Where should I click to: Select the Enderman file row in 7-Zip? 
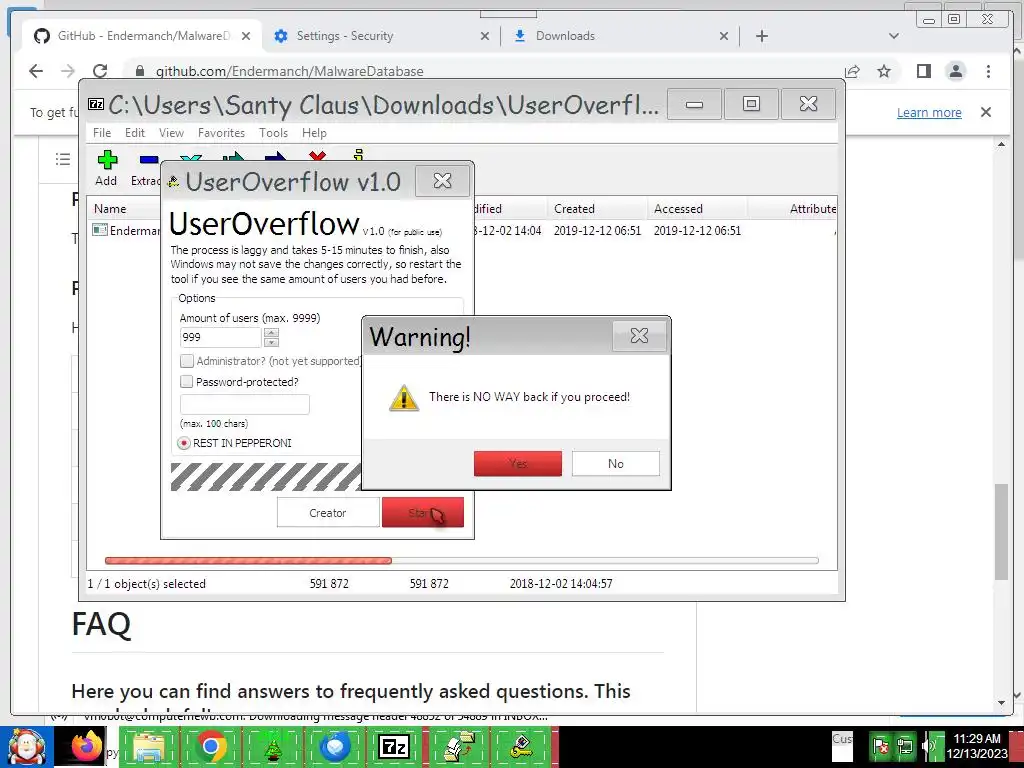pos(462,231)
